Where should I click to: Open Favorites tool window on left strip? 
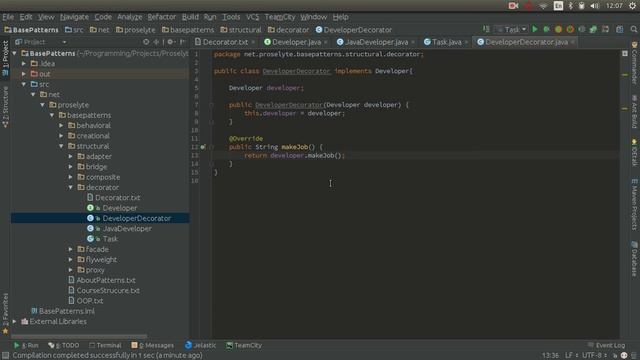(5, 313)
